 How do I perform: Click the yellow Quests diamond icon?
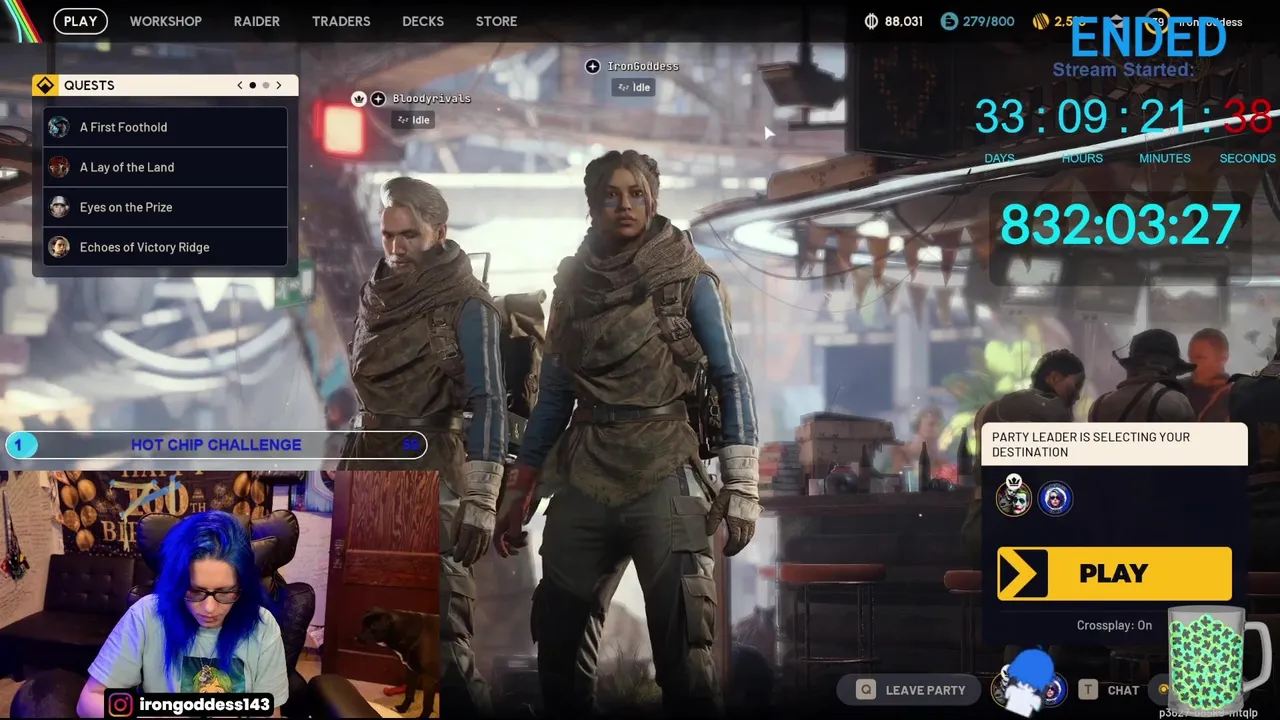[45, 85]
